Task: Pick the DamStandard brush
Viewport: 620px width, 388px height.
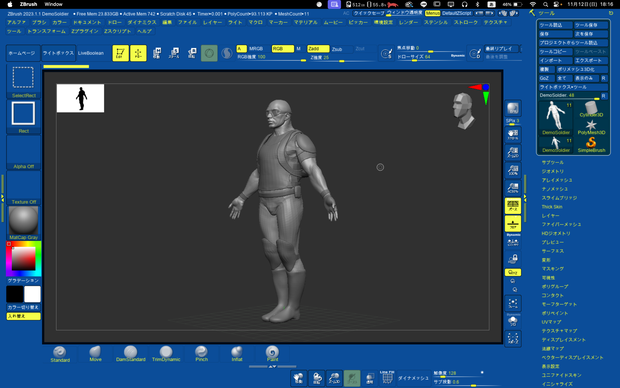Action: pos(130,354)
